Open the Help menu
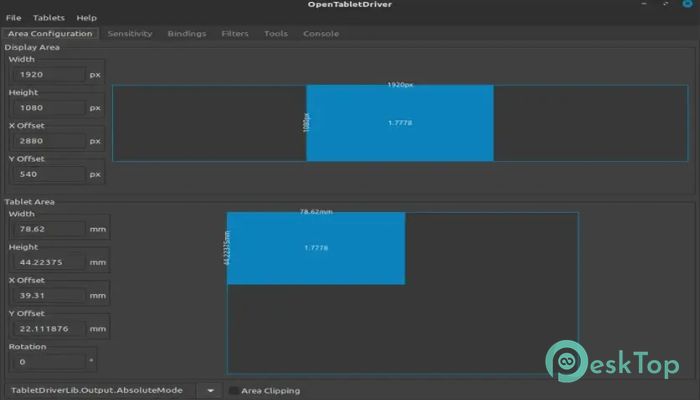Viewport: 700px width, 400px height. point(86,18)
